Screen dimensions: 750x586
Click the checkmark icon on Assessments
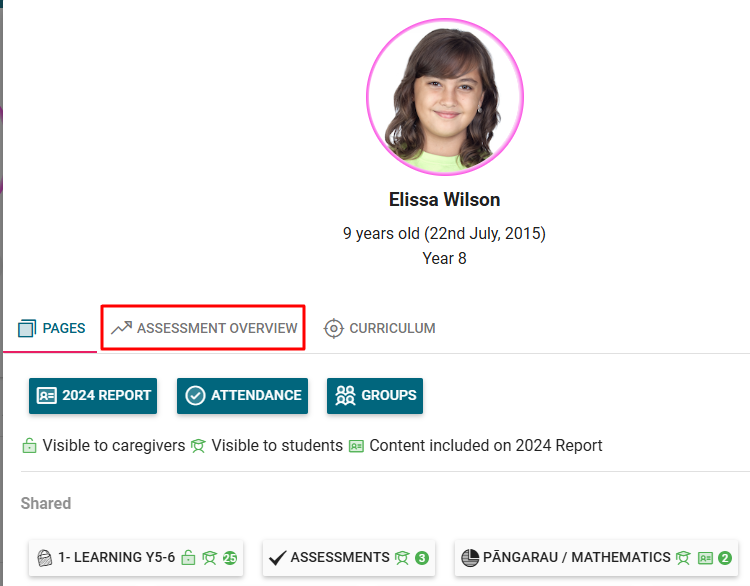click(x=278, y=558)
